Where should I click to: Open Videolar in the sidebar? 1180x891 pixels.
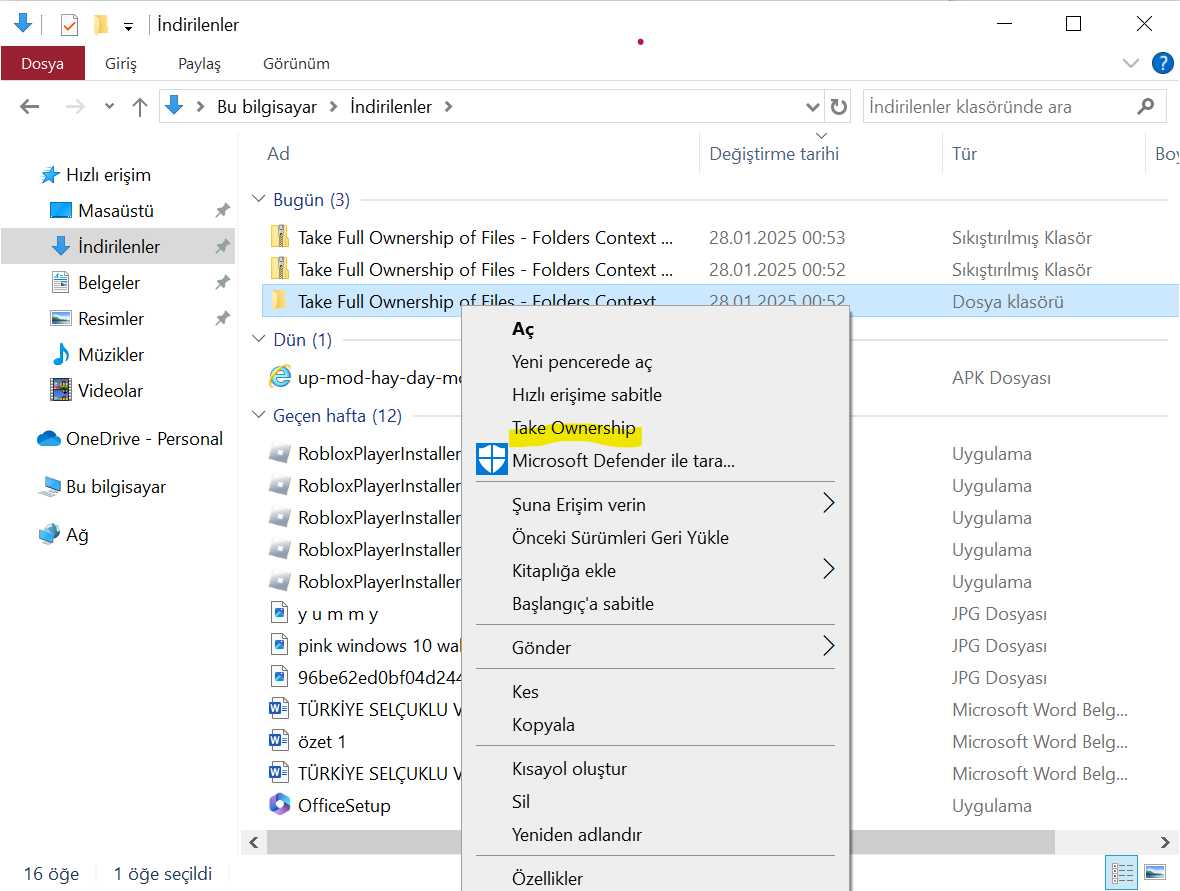tap(110, 391)
